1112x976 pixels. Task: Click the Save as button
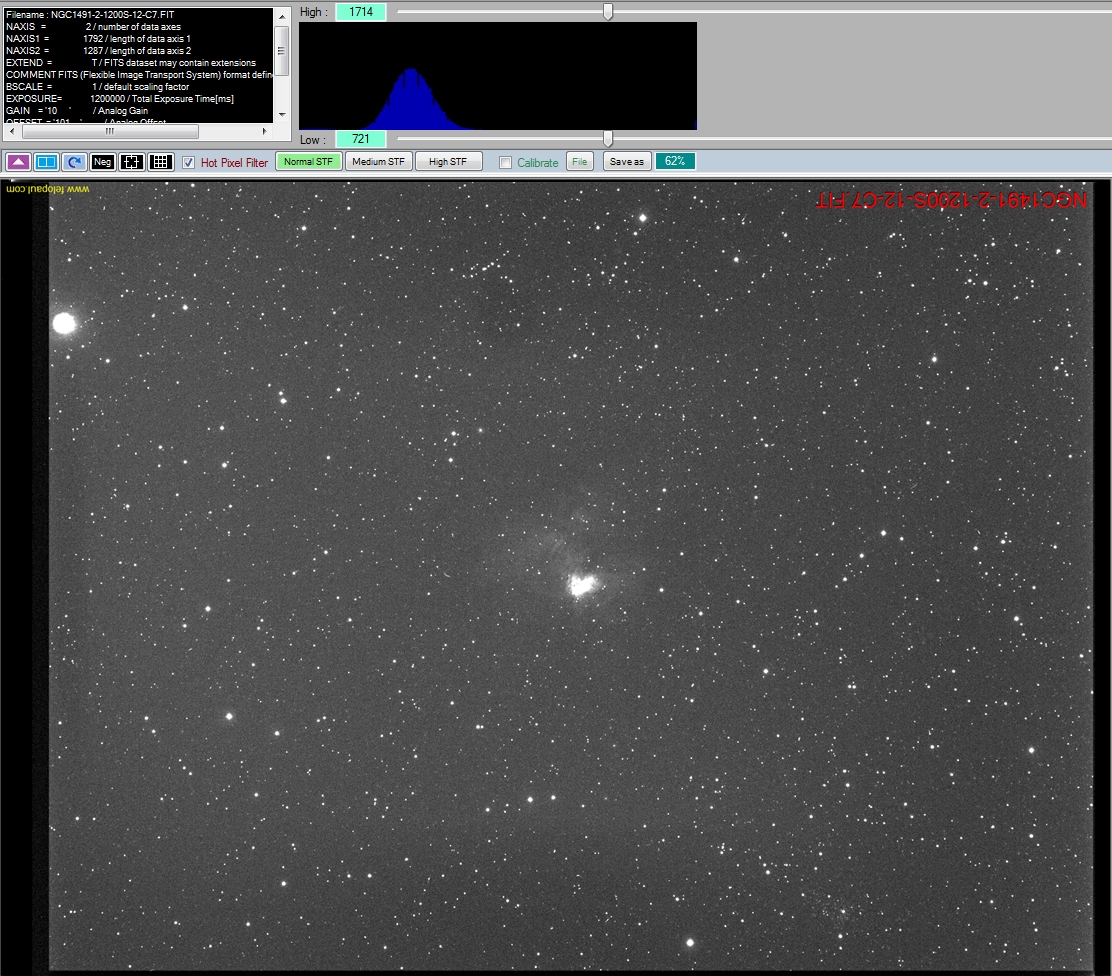[627, 162]
